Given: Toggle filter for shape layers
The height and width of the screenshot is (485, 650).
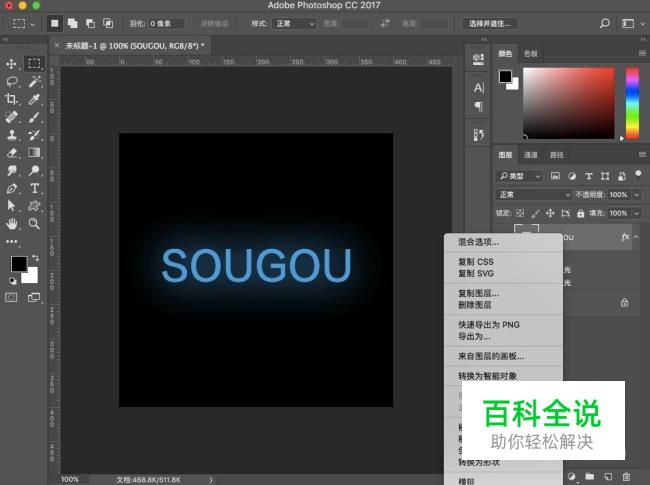Looking at the screenshot, I should click(605, 176).
